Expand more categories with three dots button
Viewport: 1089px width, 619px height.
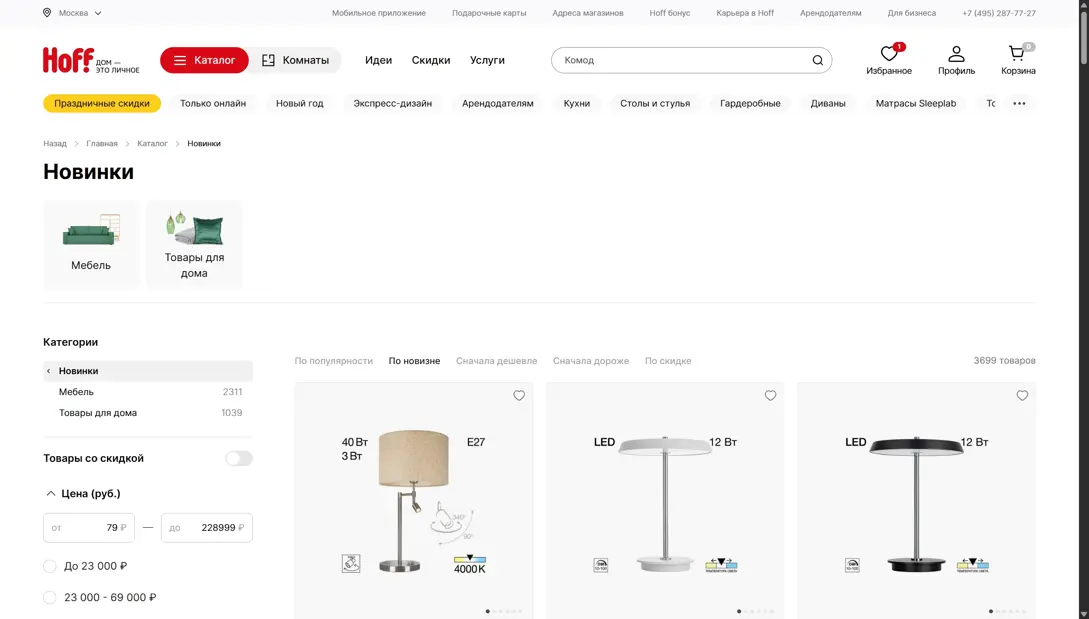pos(1019,103)
